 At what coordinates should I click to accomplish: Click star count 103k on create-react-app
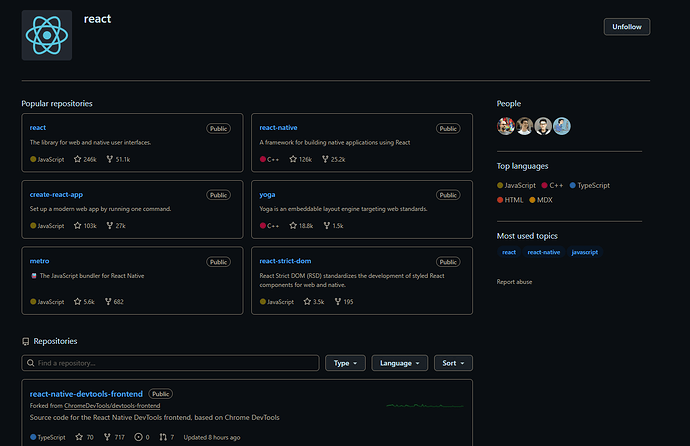(x=85, y=226)
